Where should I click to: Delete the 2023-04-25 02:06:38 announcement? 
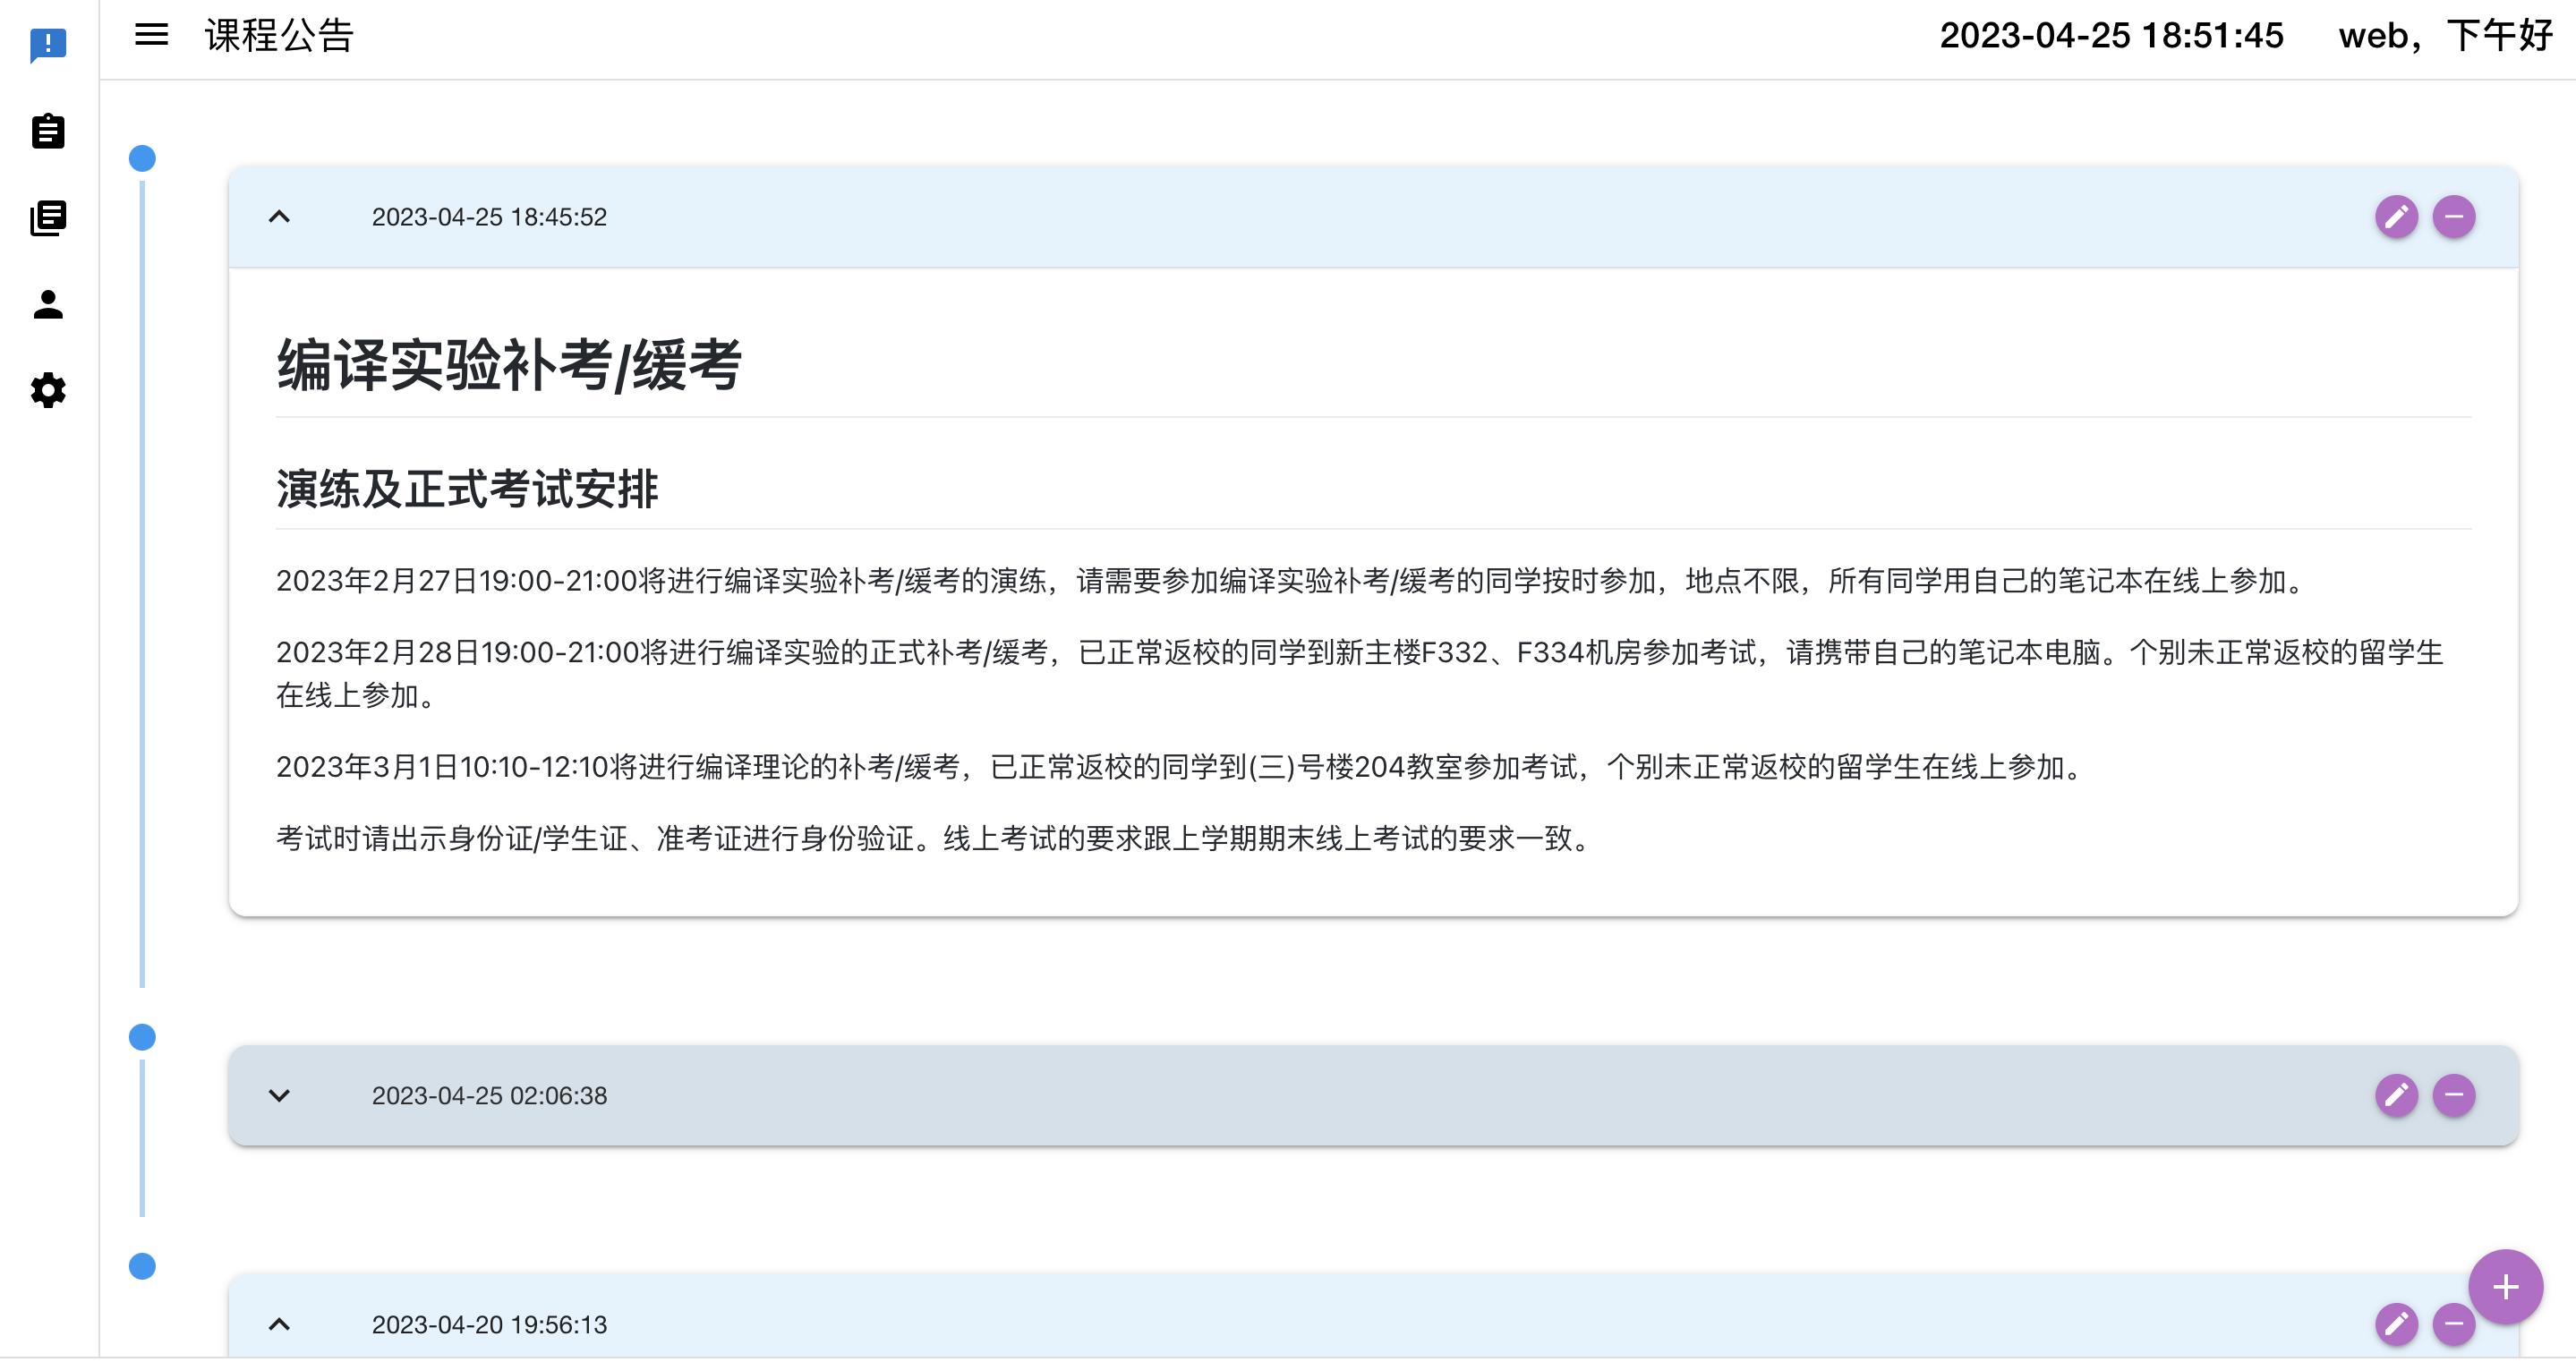(2456, 1095)
